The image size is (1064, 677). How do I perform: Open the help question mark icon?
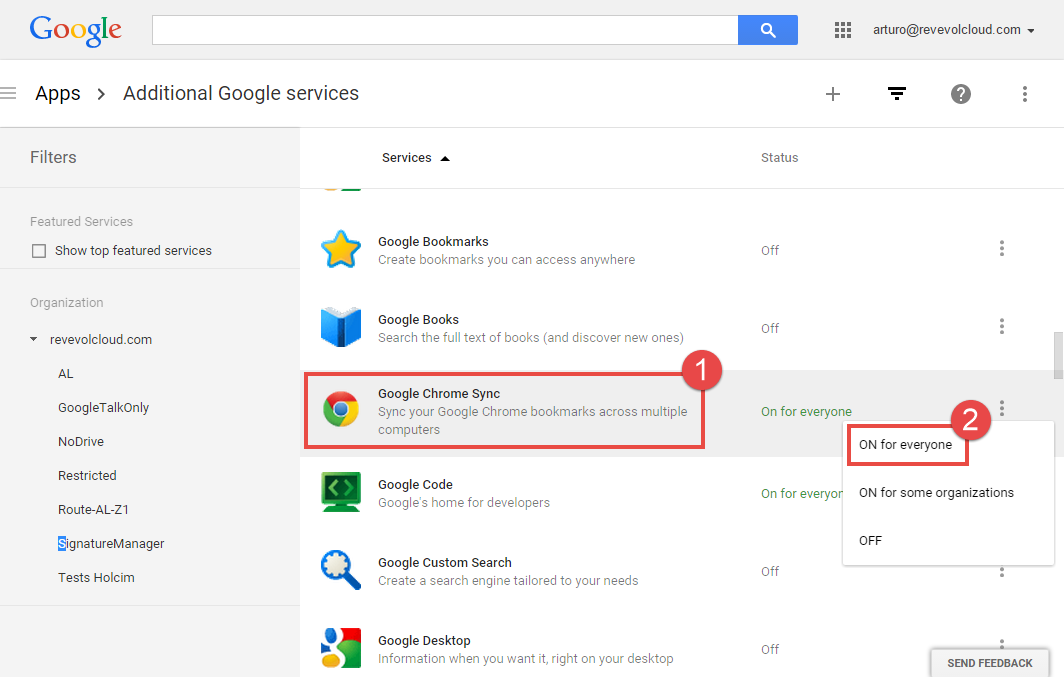pos(961,94)
